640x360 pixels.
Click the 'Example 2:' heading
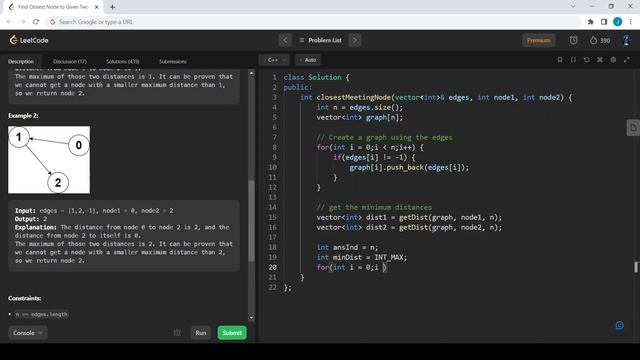(23, 116)
